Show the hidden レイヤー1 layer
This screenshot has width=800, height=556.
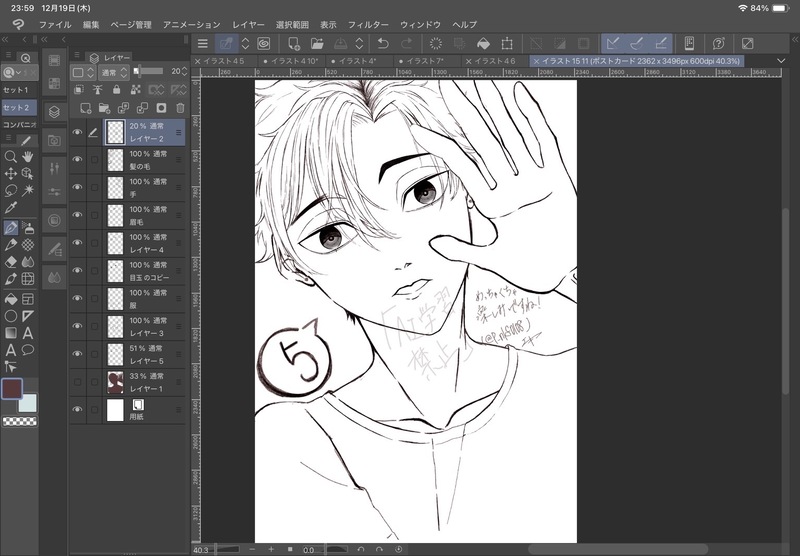tap(78, 381)
